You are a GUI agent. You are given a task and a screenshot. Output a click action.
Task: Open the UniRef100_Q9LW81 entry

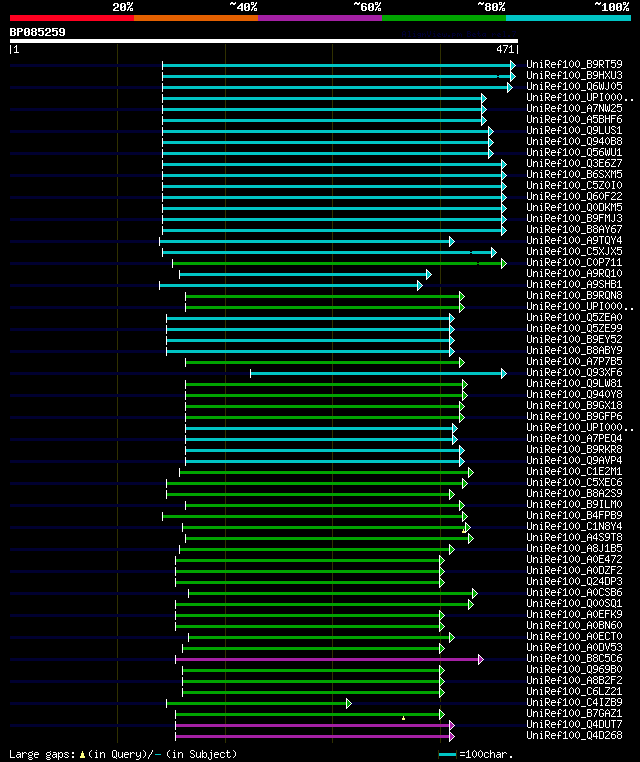[x=574, y=384]
